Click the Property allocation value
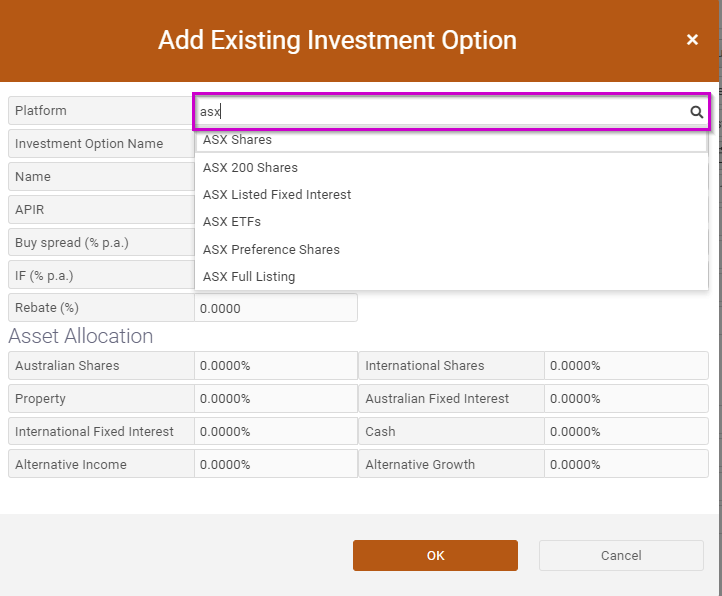Screen dimensions: 722x596 276,399
